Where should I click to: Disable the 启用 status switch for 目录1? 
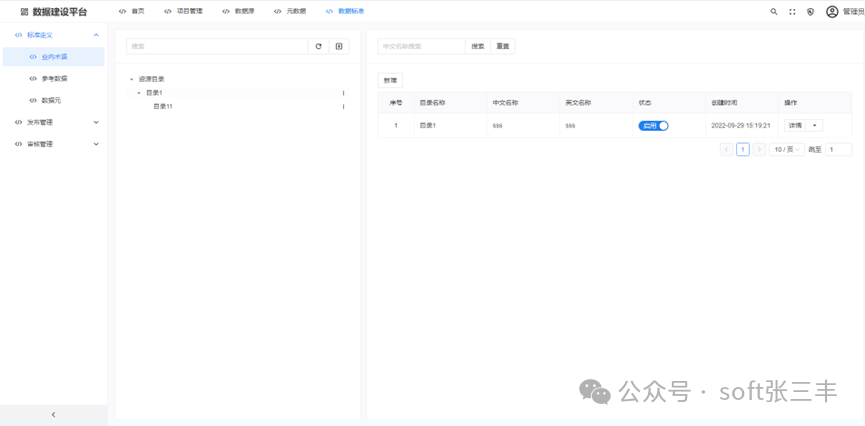tap(653, 126)
